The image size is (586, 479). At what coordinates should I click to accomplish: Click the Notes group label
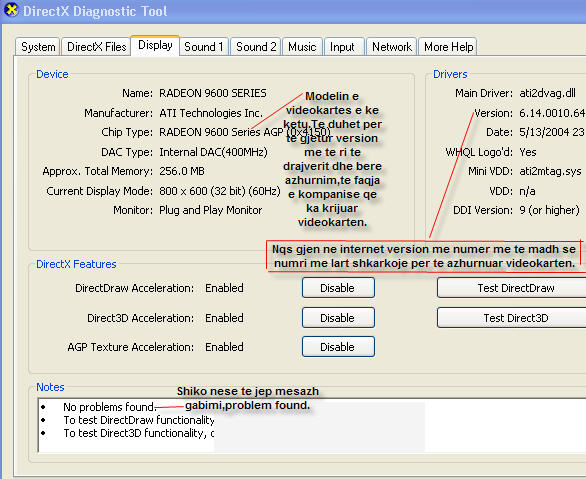(x=50, y=387)
